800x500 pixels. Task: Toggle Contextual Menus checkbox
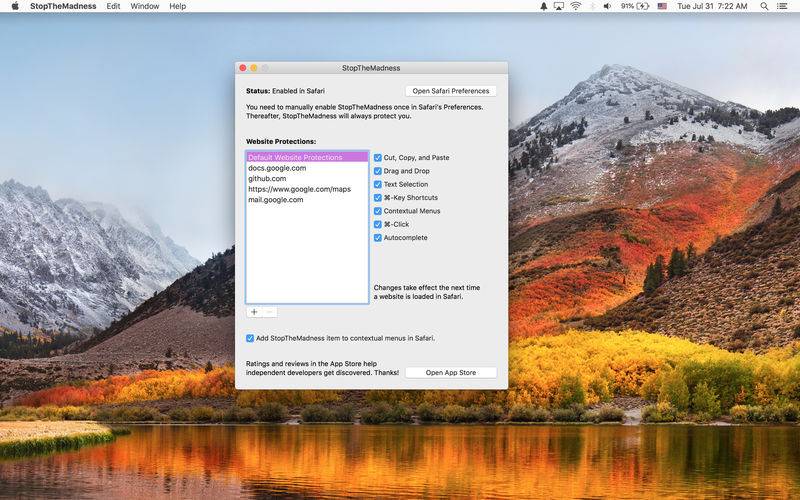pos(378,211)
